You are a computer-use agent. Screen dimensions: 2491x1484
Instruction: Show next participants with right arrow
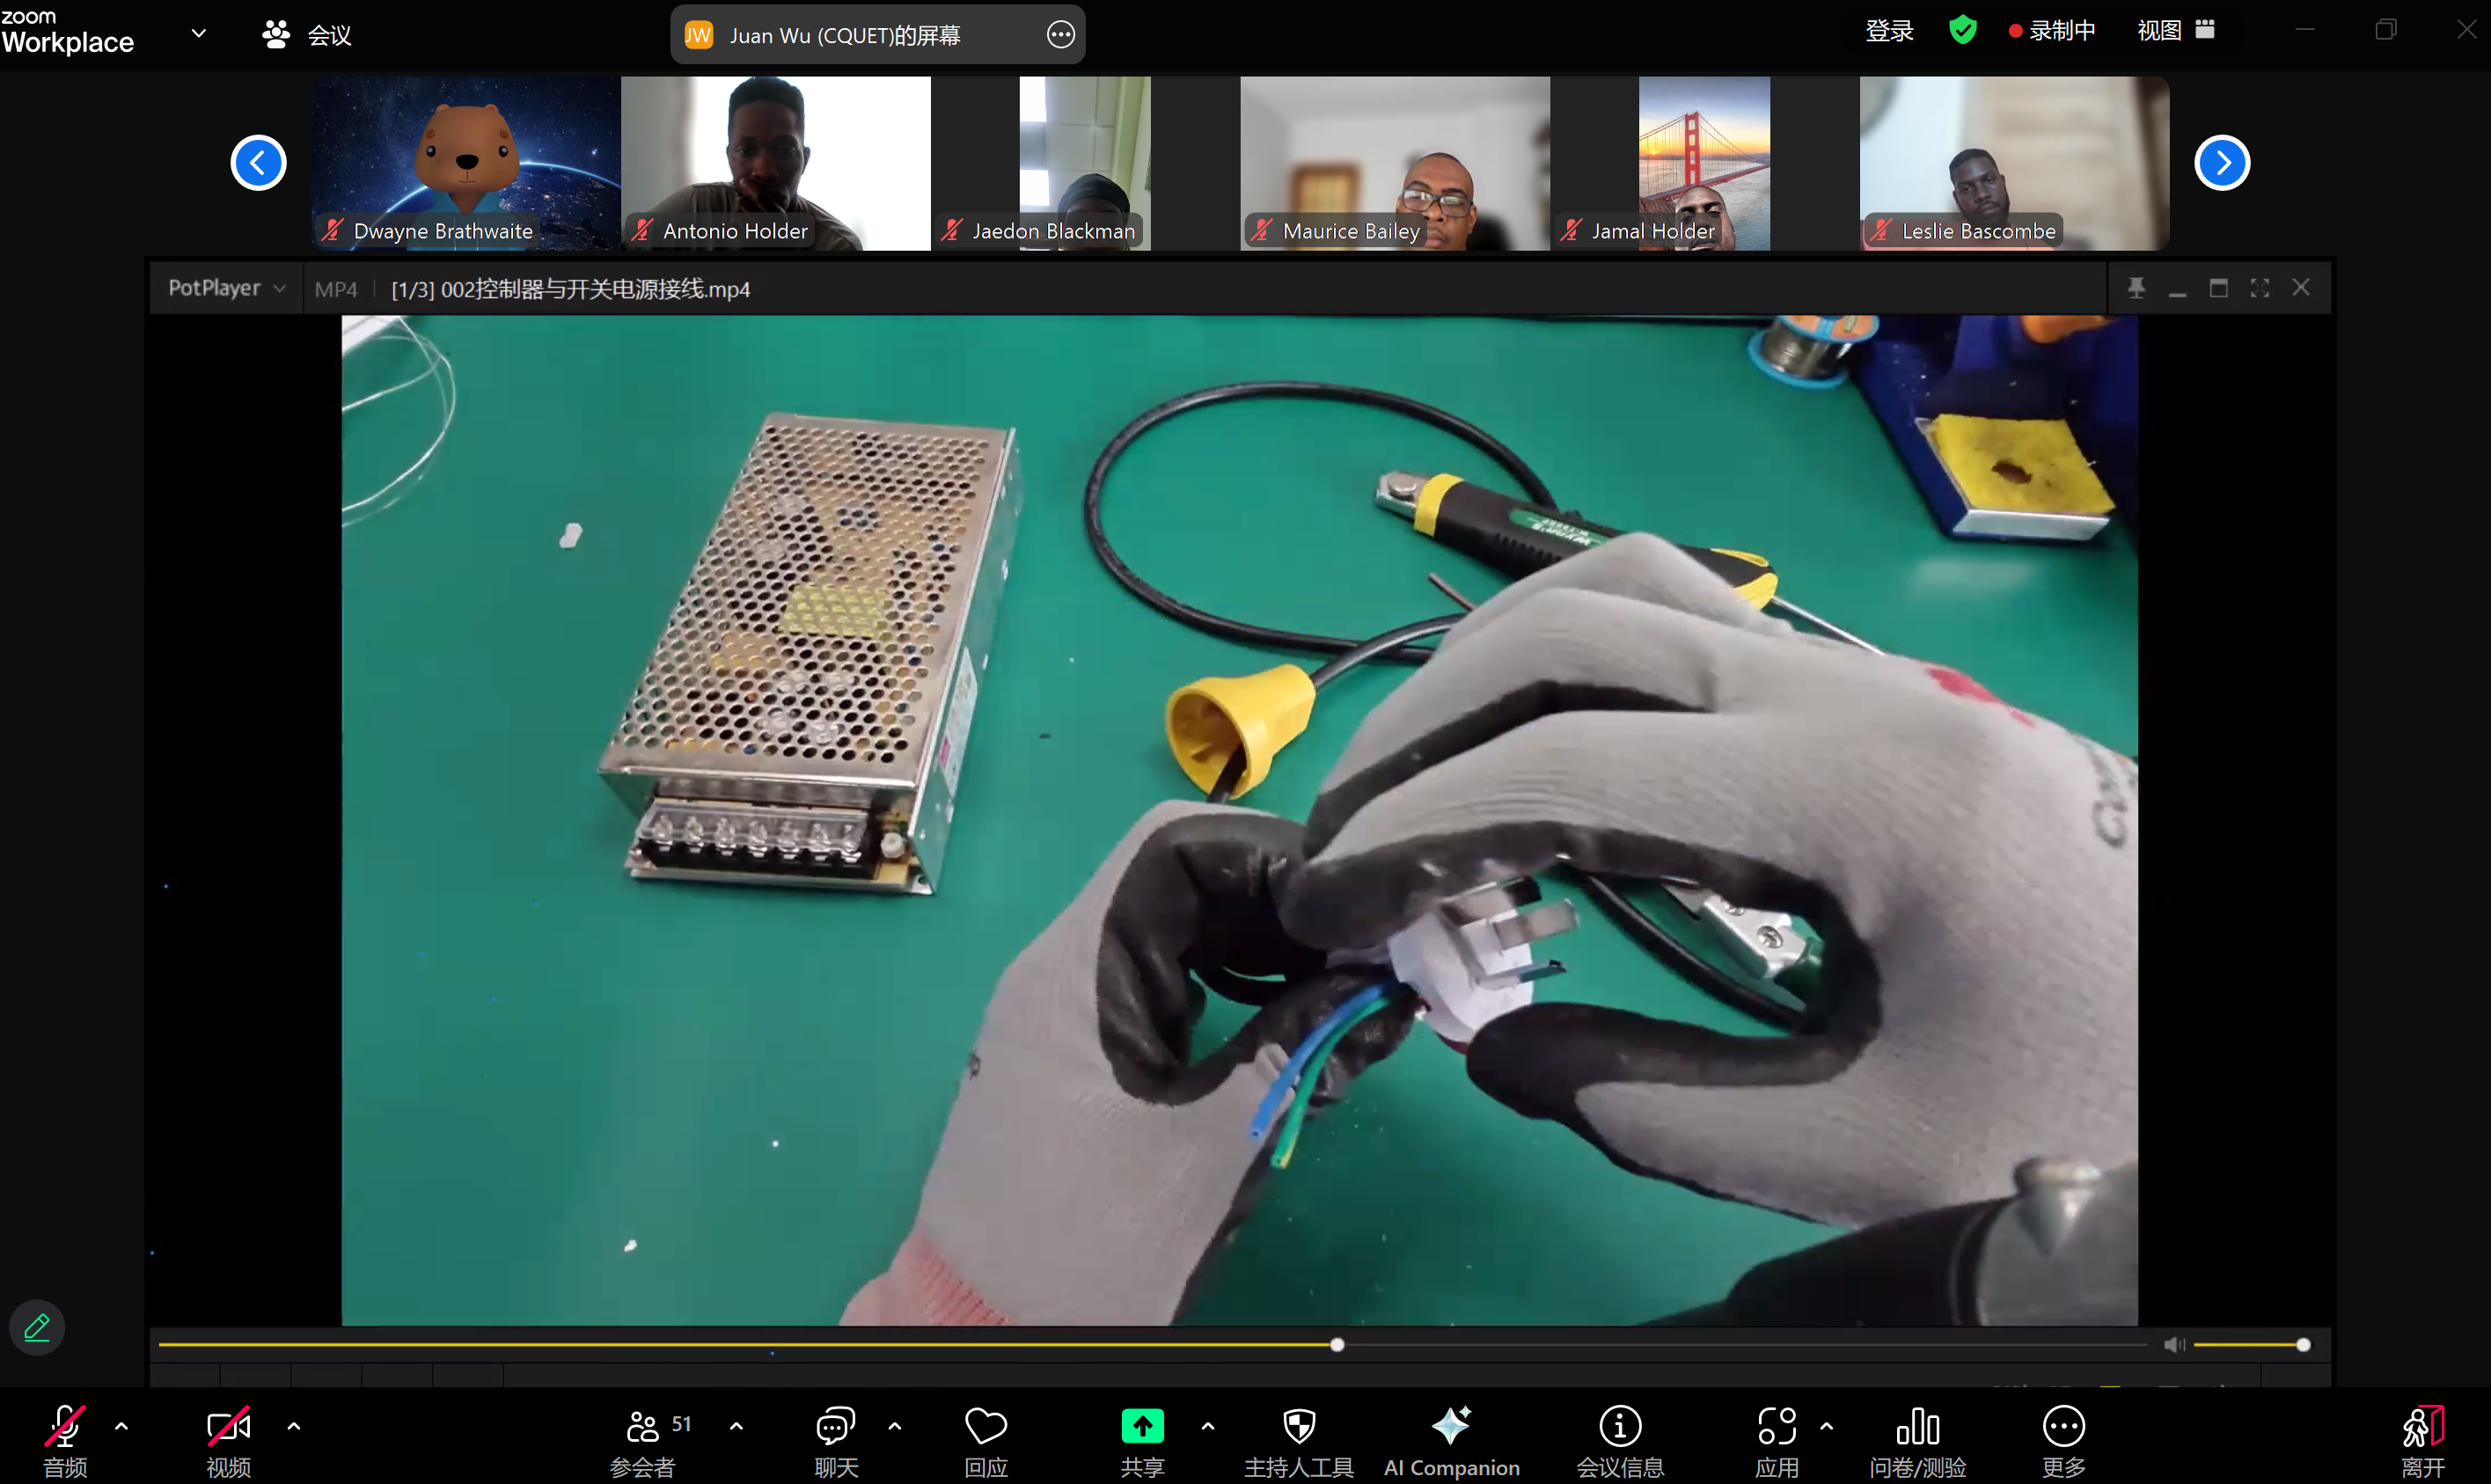(2221, 163)
